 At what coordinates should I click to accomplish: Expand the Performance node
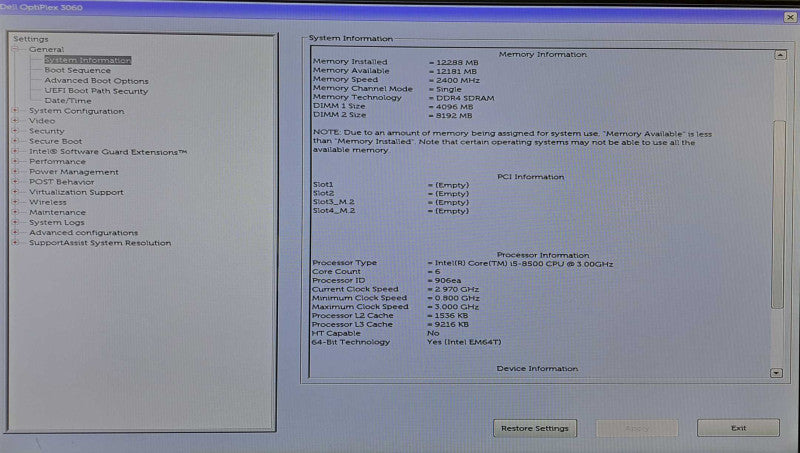(15, 162)
